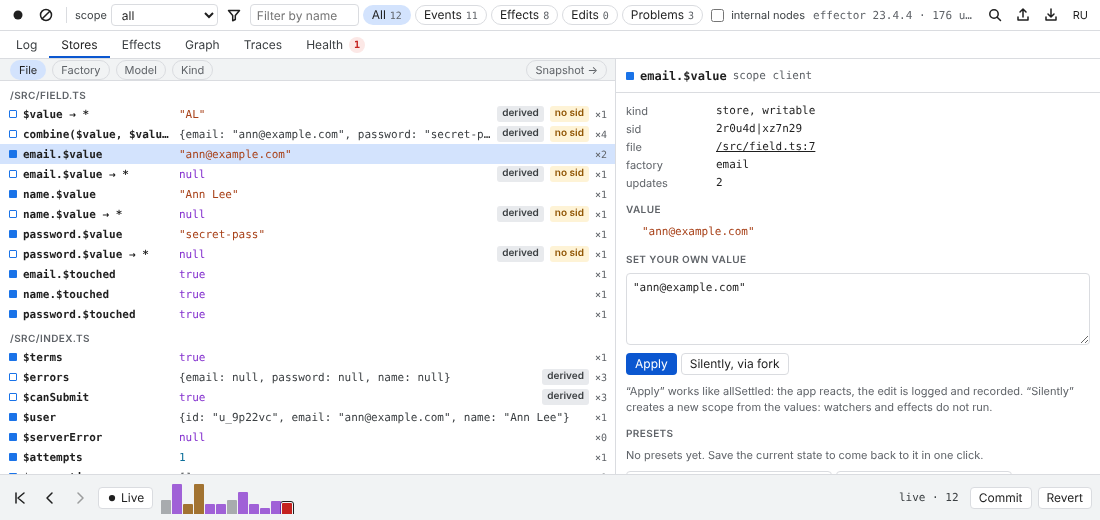
Task: Group stores by Kind
Action: [x=192, y=69]
